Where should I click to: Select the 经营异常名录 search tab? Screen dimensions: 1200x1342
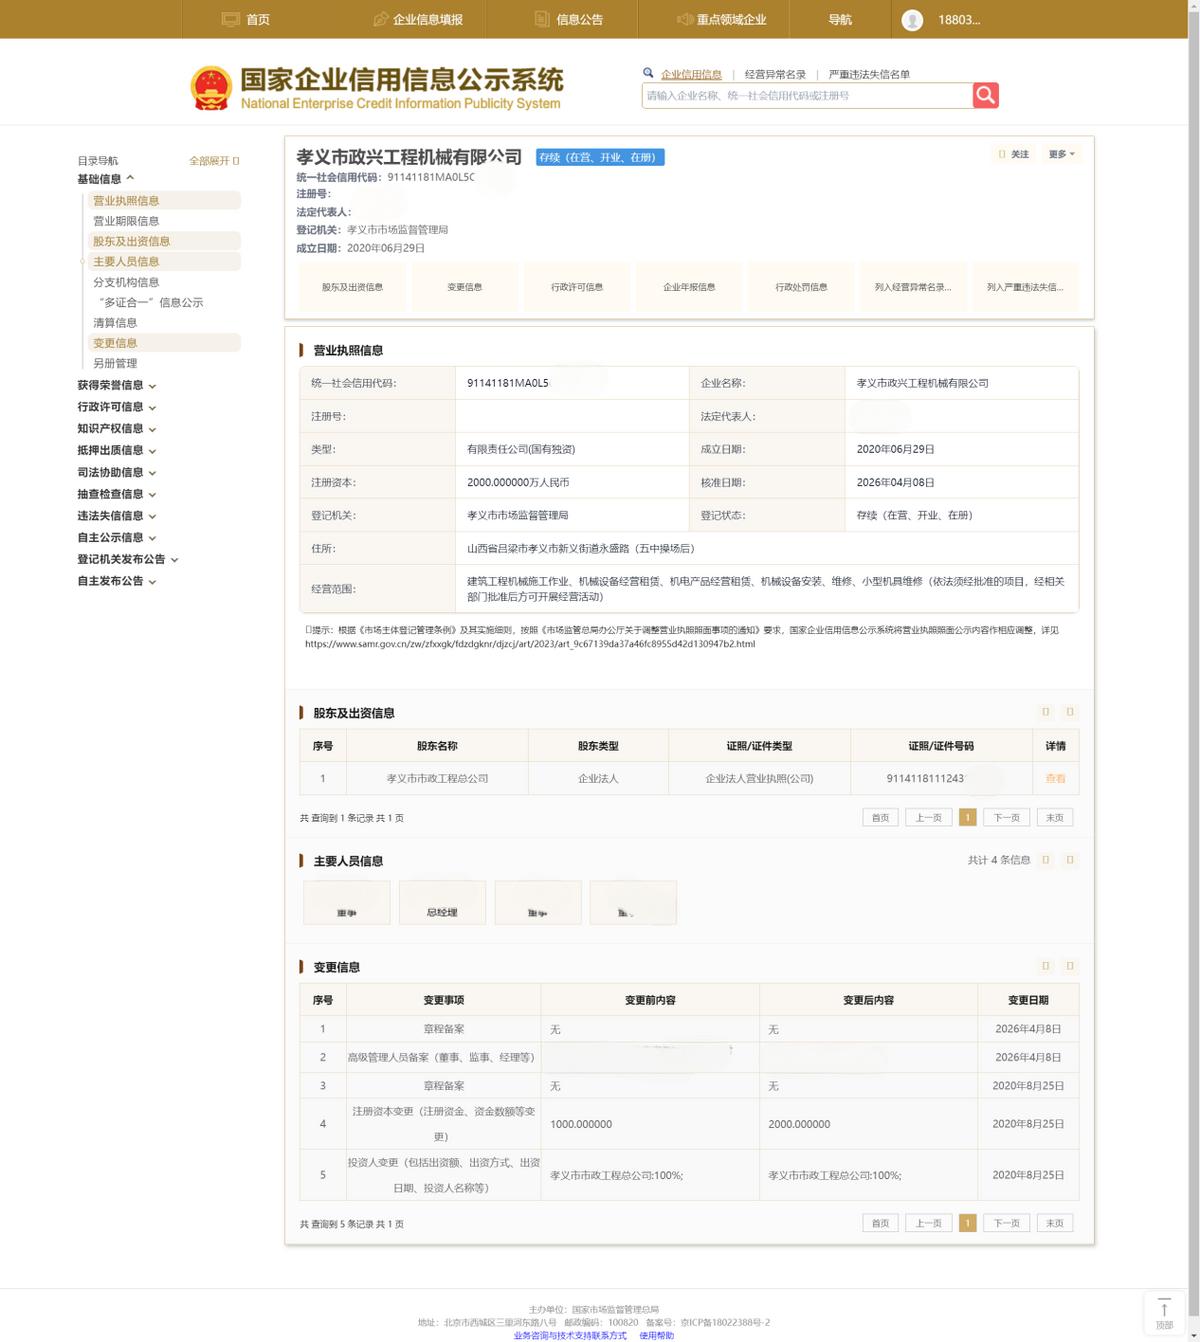pyautogui.click(x=775, y=74)
